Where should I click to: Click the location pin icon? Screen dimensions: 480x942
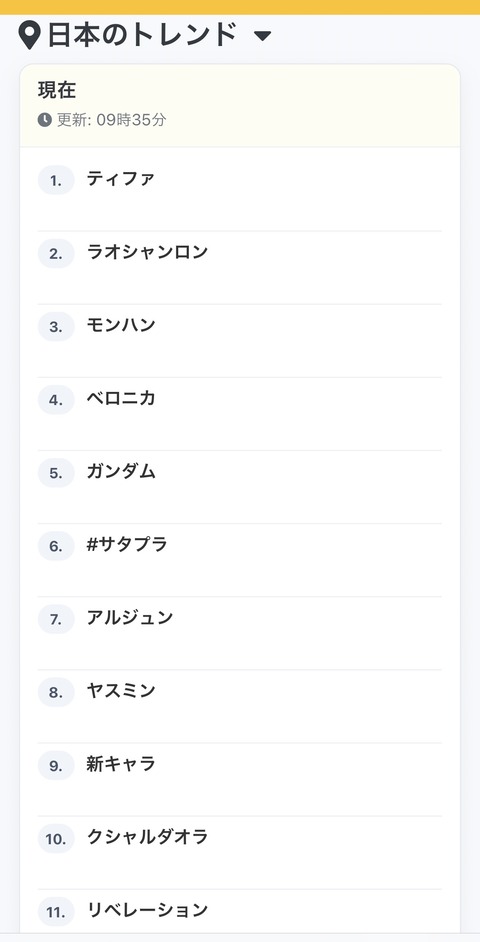click(29, 35)
